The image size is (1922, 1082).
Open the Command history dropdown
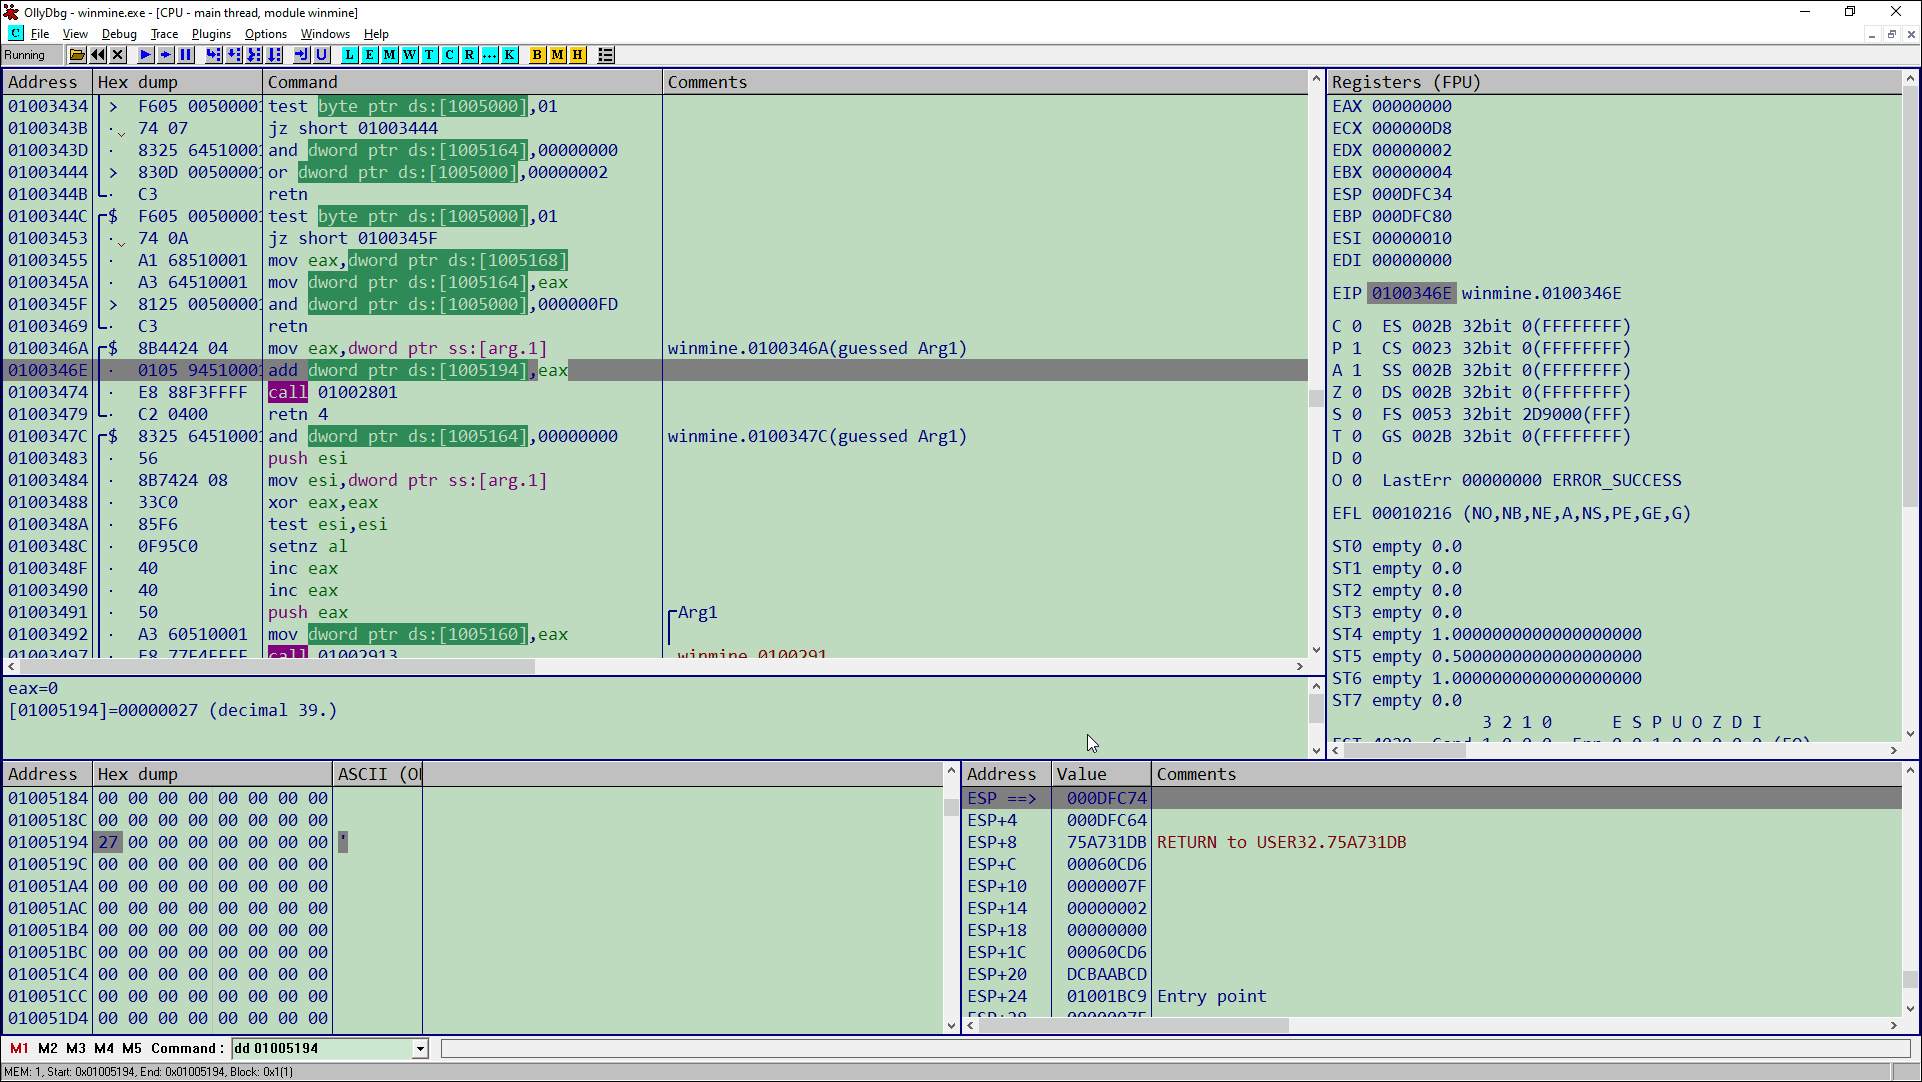[419, 1048]
